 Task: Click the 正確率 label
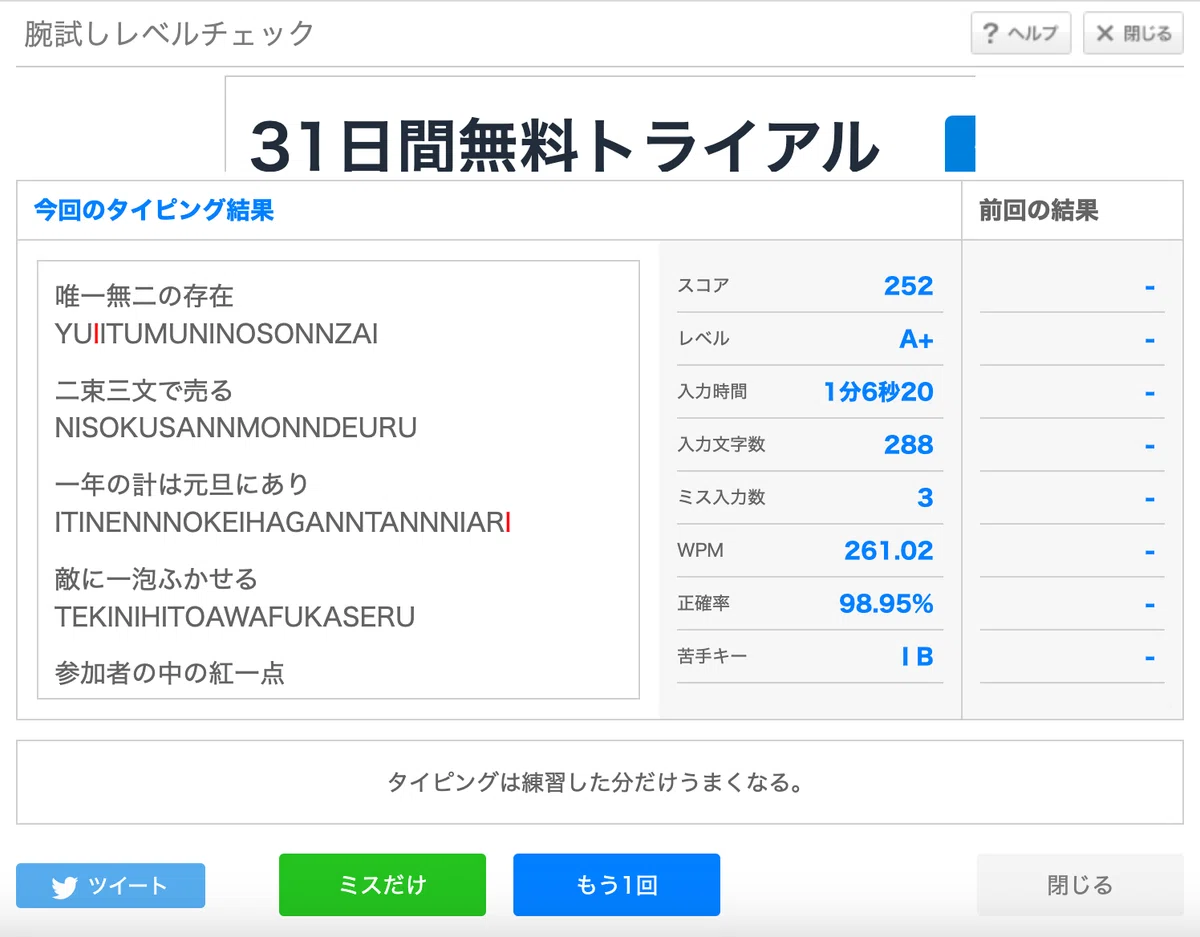703,604
